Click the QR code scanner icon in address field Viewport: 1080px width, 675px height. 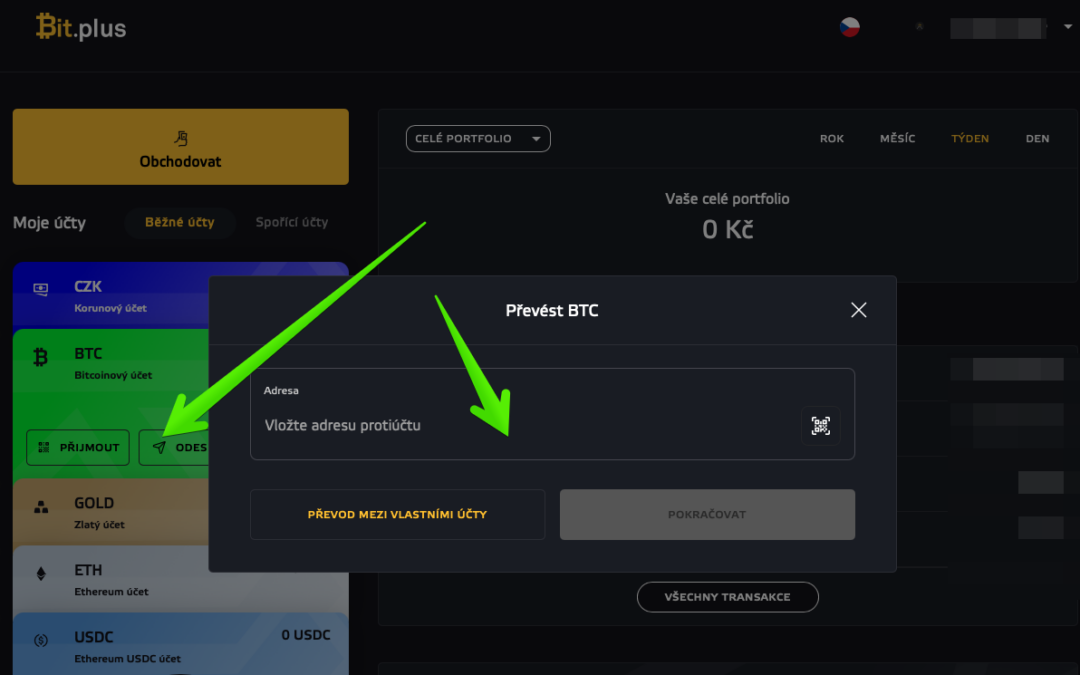coord(820,426)
